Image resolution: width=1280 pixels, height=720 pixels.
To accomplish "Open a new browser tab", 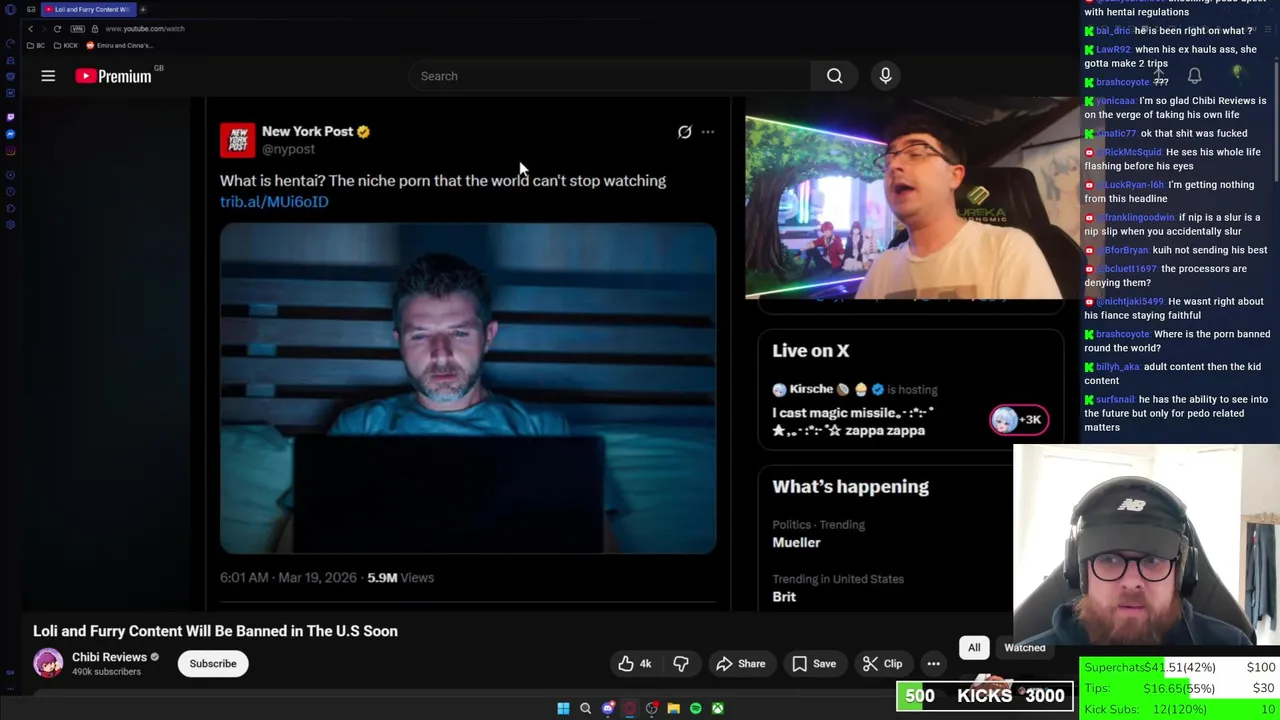I will (143, 9).
